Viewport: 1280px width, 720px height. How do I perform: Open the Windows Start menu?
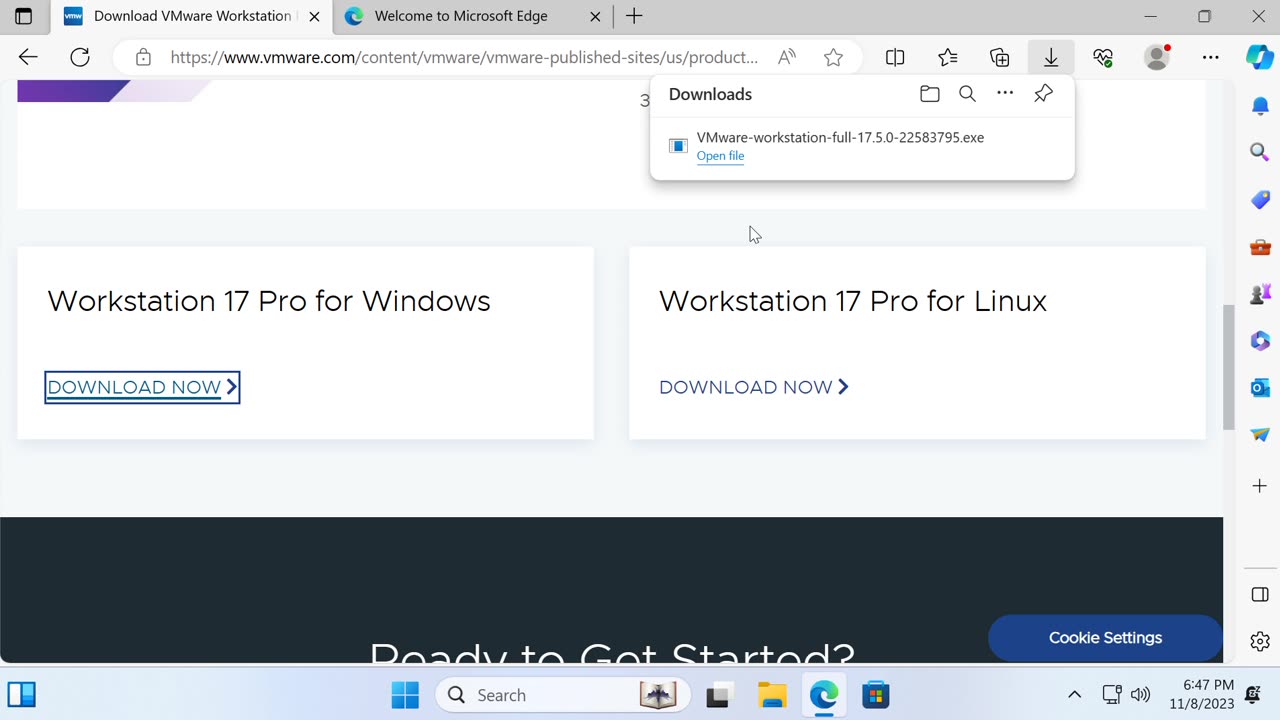tap(405, 695)
